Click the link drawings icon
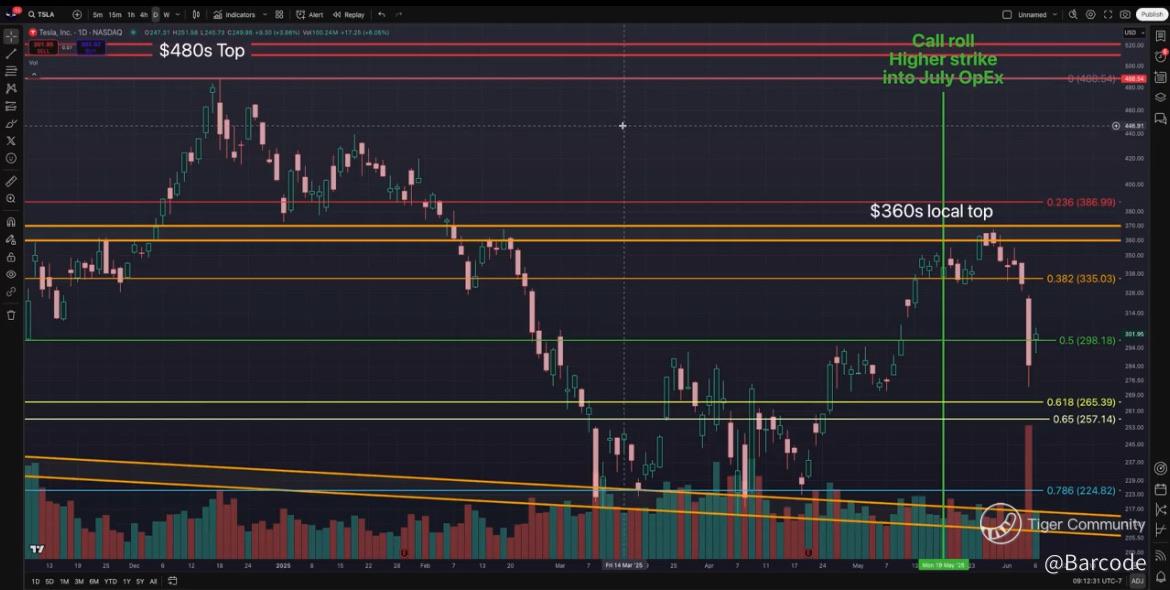This screenshot has width=1170, height=590. click(x=10, y=292)
